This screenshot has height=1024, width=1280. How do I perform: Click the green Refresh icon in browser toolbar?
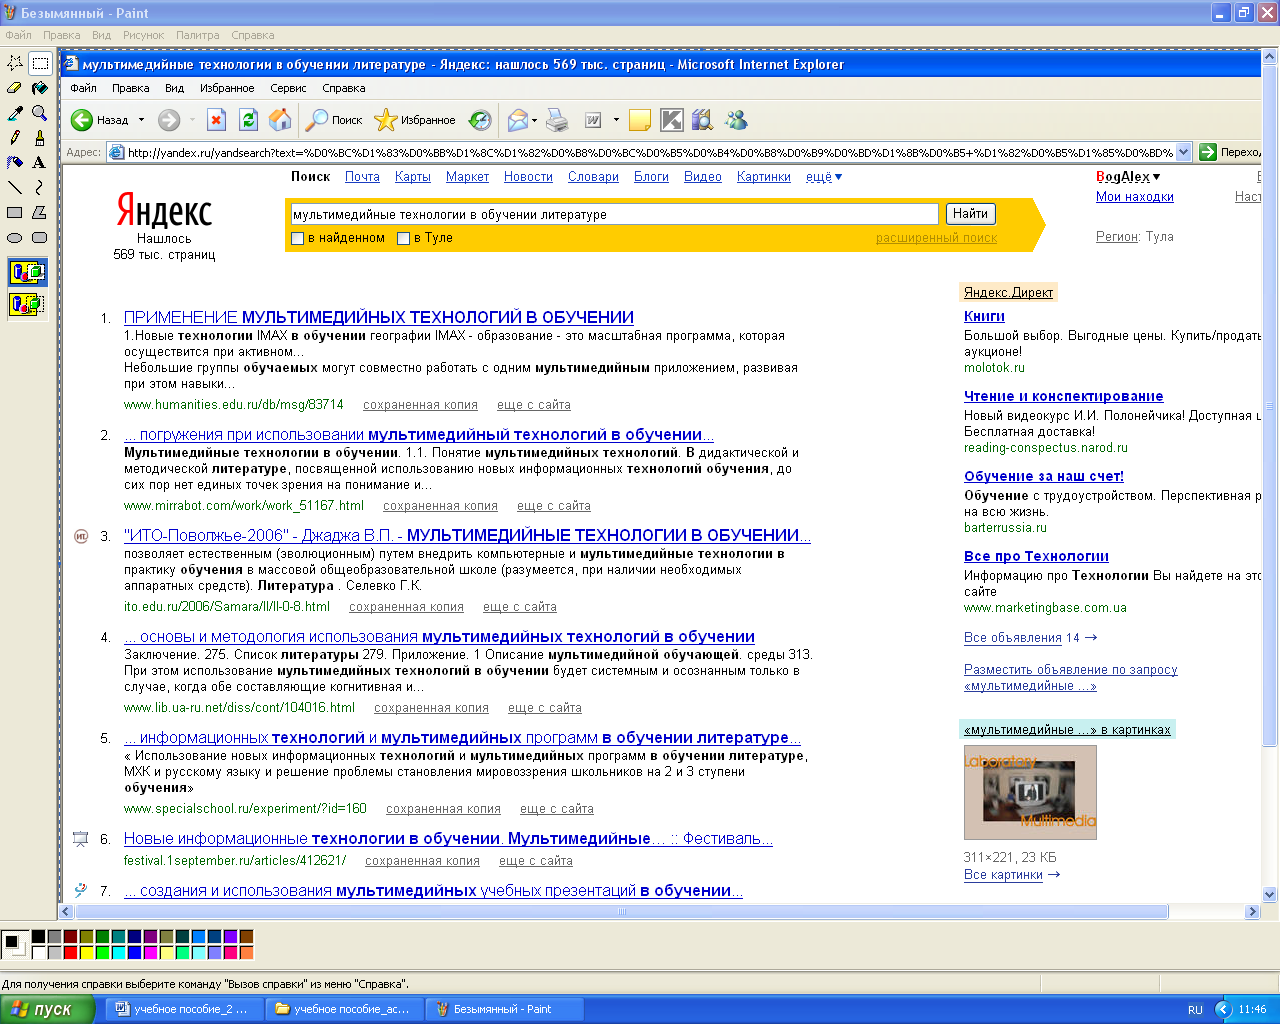pyautogui.click(x=249, y=120)
